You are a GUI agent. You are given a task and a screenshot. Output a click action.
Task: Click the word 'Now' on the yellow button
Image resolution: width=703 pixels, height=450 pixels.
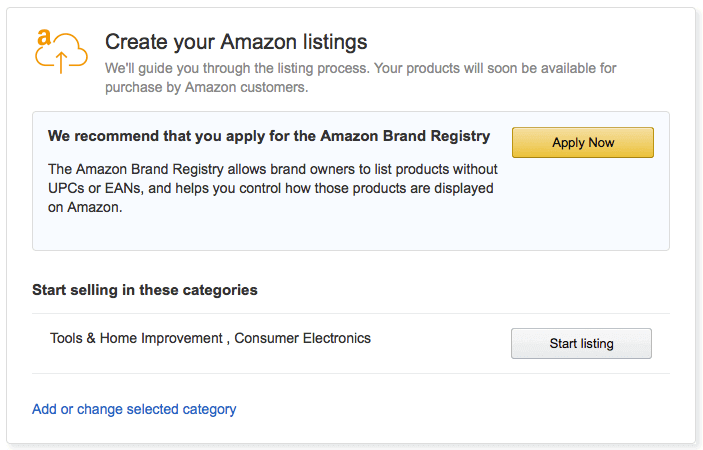601,143
